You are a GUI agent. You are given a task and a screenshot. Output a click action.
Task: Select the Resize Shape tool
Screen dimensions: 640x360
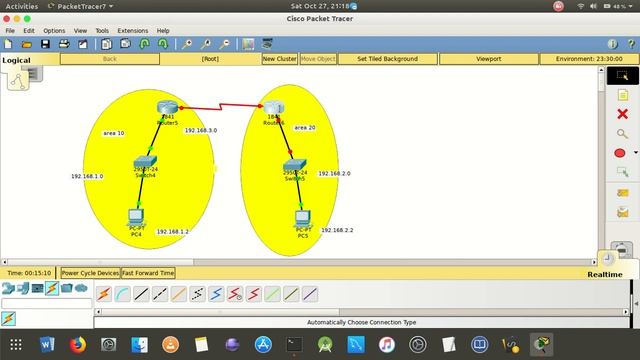coord(622,172)
